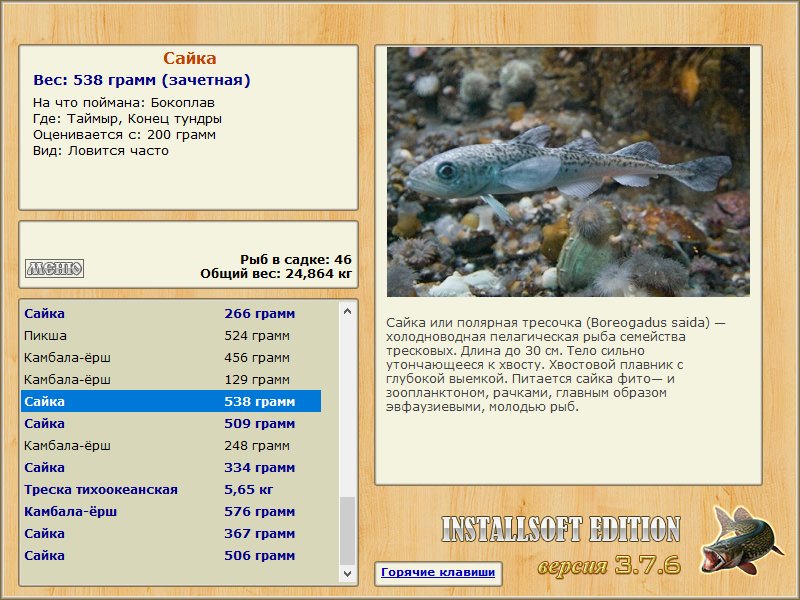The width and height of the screenshot is (800, 600).
Task: Click Общий вес: 24,864 кг text
Action: 276,273
